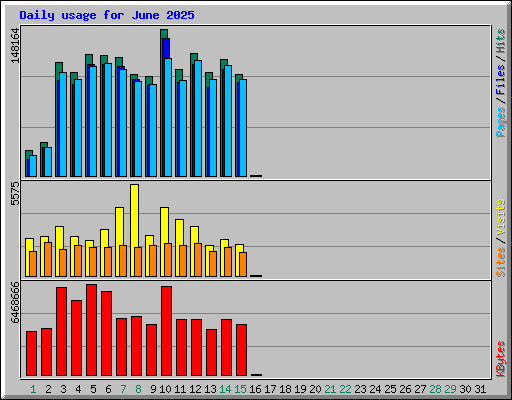
Task: Click day label 28 on the x-axis
Action: 435,389
